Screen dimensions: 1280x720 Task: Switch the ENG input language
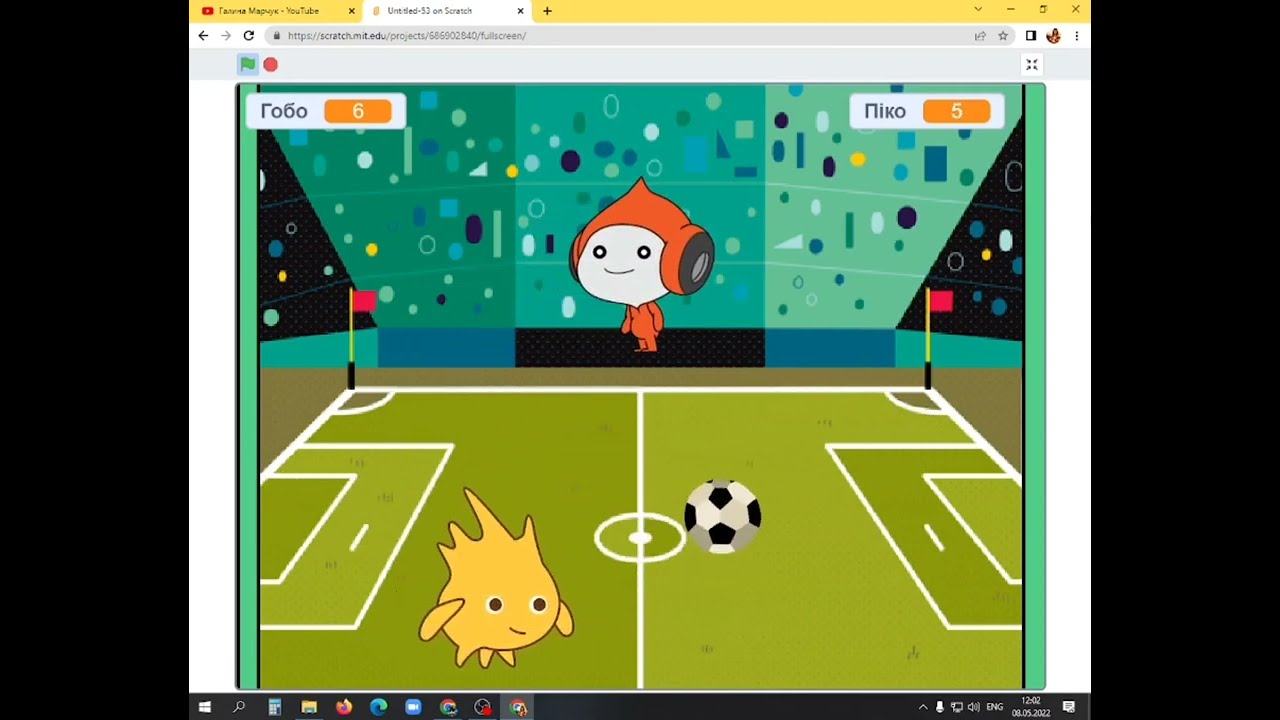click(995, 707)
